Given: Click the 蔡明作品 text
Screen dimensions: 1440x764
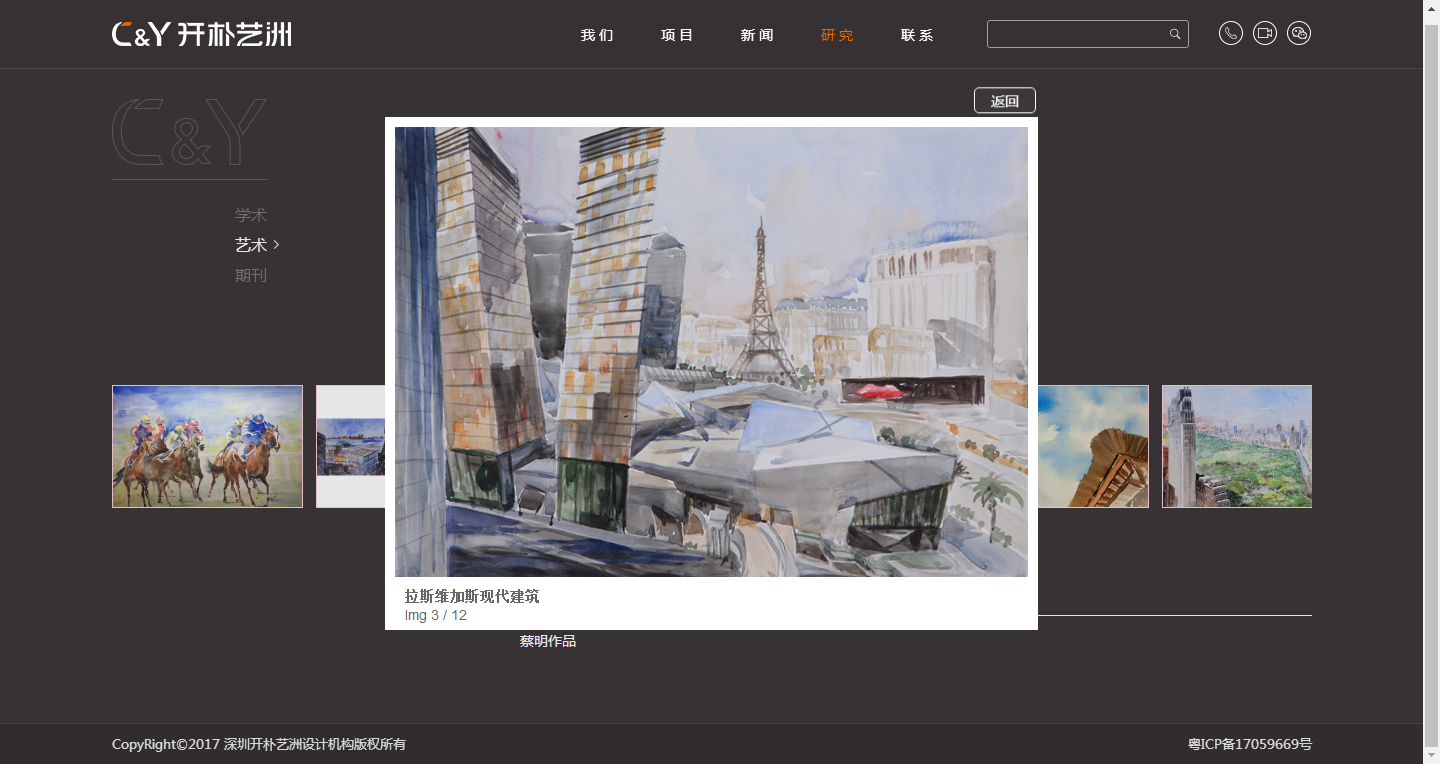Looking at the screenshot, I should 548,641.
